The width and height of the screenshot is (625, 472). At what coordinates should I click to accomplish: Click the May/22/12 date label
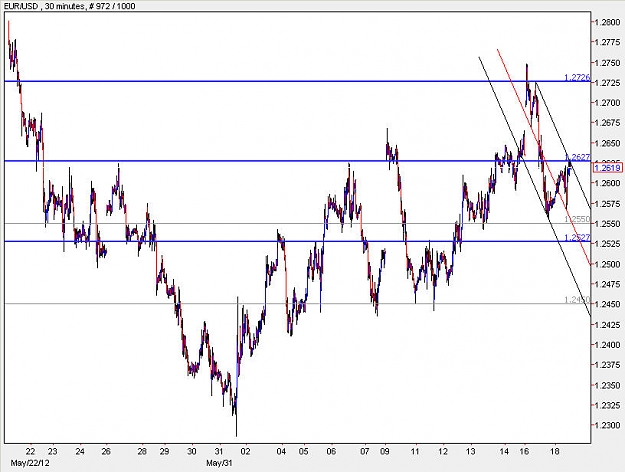tap(30, 463)
